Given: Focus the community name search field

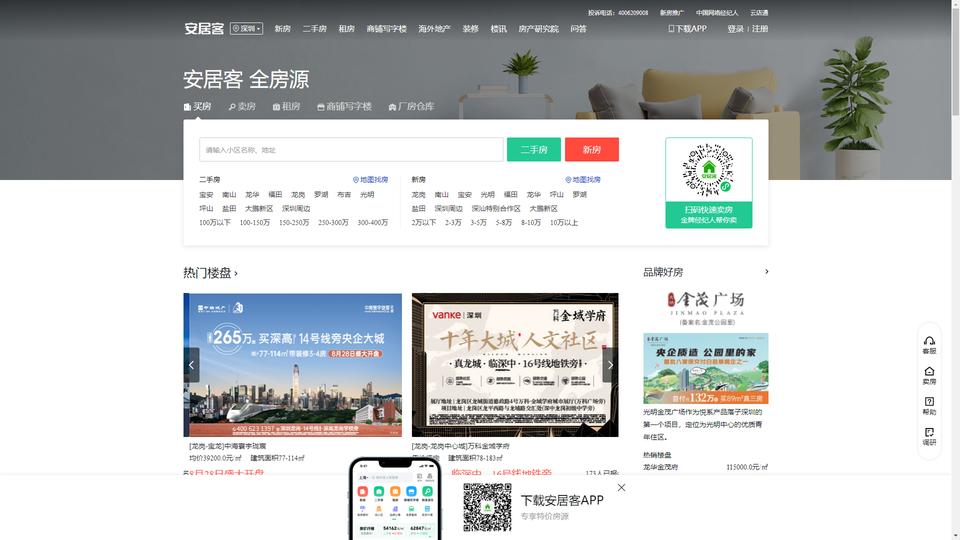Looking at the screenshot, I should [x=351, y=149].
